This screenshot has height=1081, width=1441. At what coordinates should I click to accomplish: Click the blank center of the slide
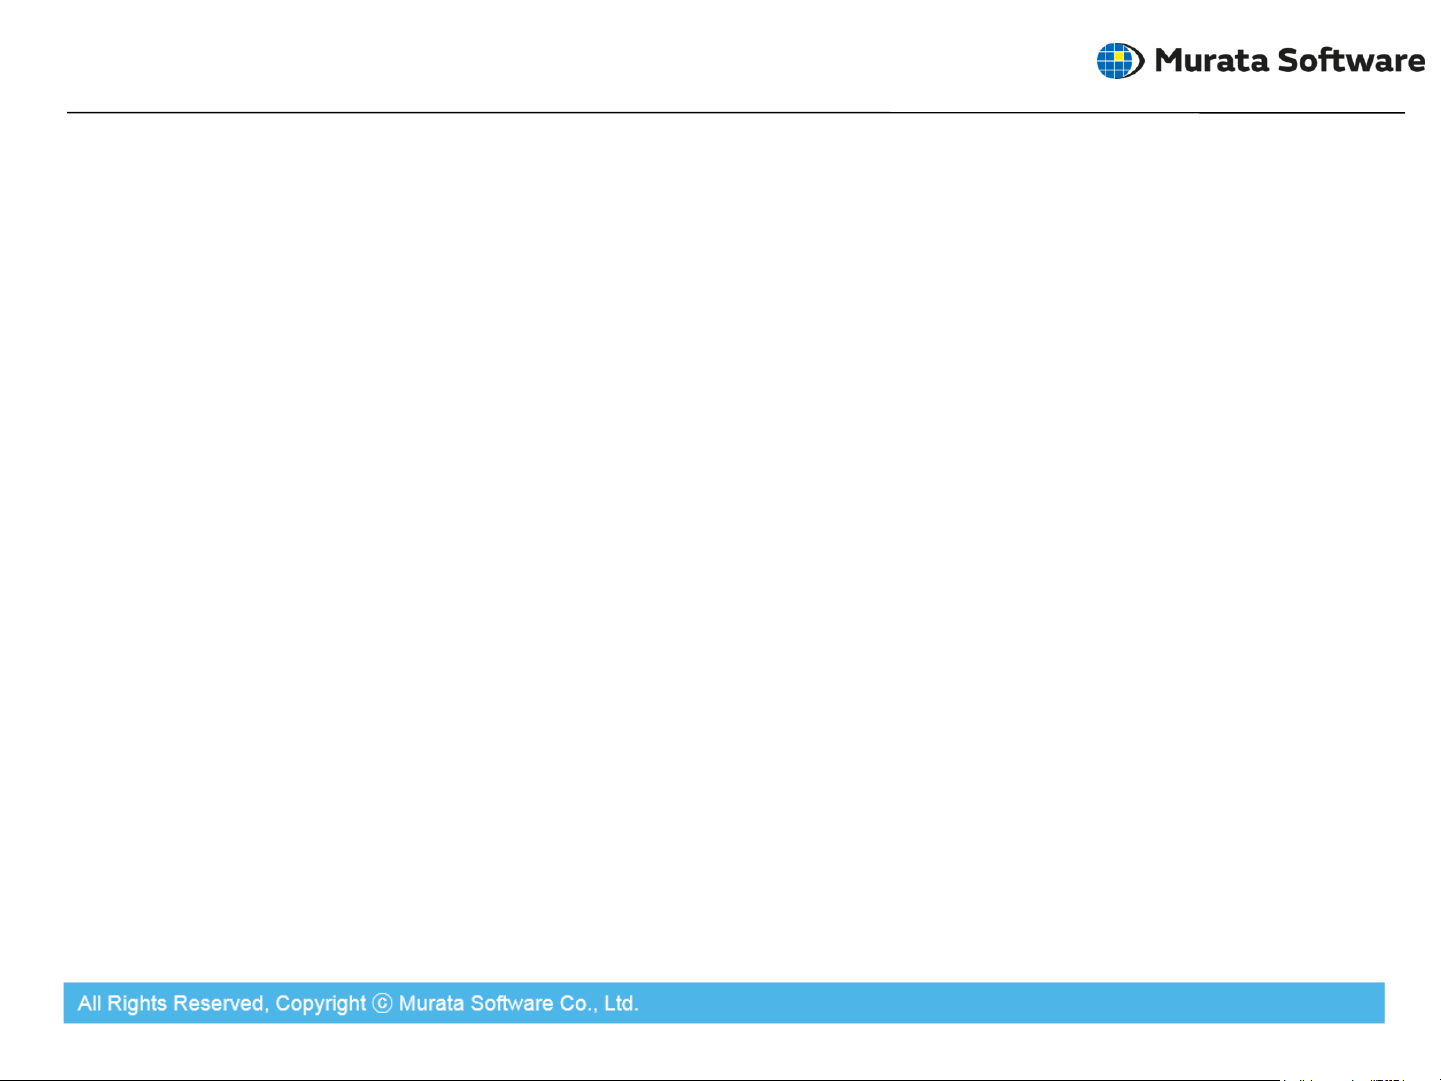point(720,540)
